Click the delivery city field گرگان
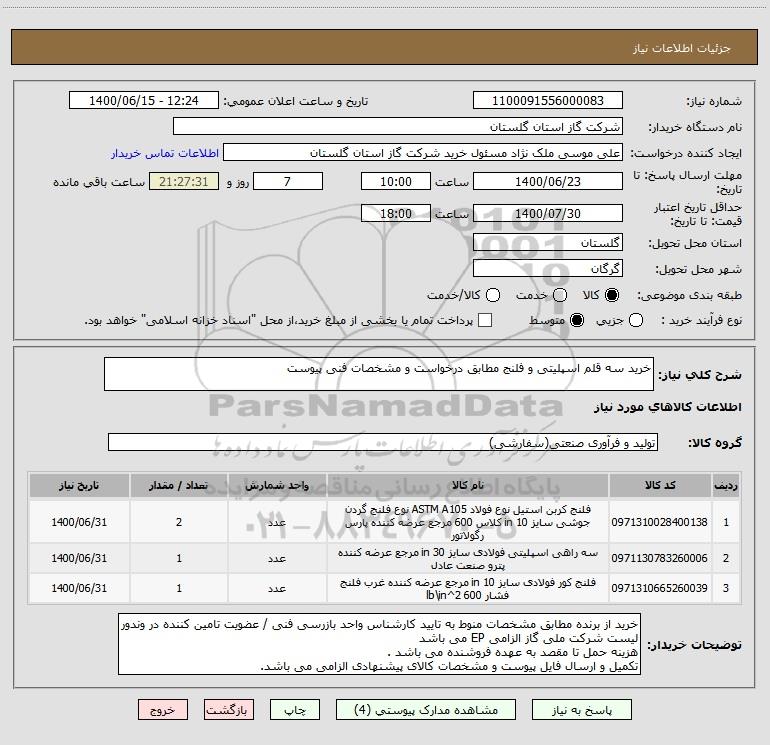Image resolution: width=770 pixels, height=745 pixels. click(548, 268)
